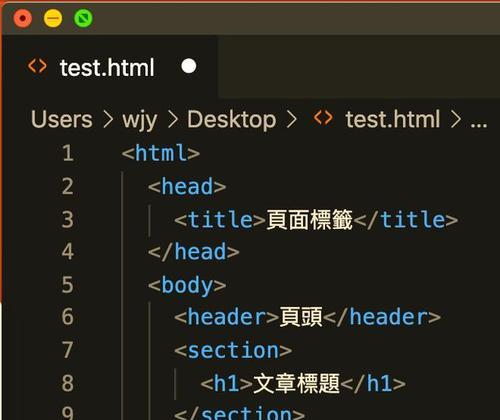
Task: Open the wjy breadcrumb folder
Action: [x=140, y=120]
